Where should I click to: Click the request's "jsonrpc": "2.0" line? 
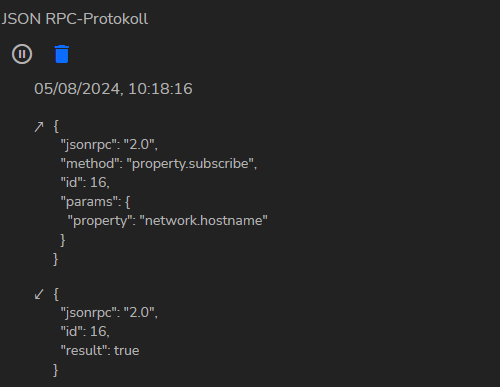point(109,145)
